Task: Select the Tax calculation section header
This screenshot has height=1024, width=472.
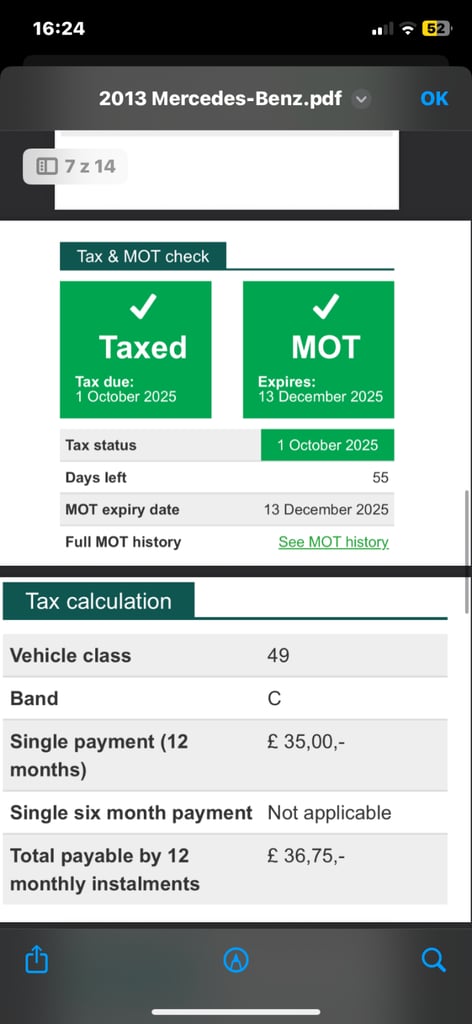Action: (x=99, y=601)
